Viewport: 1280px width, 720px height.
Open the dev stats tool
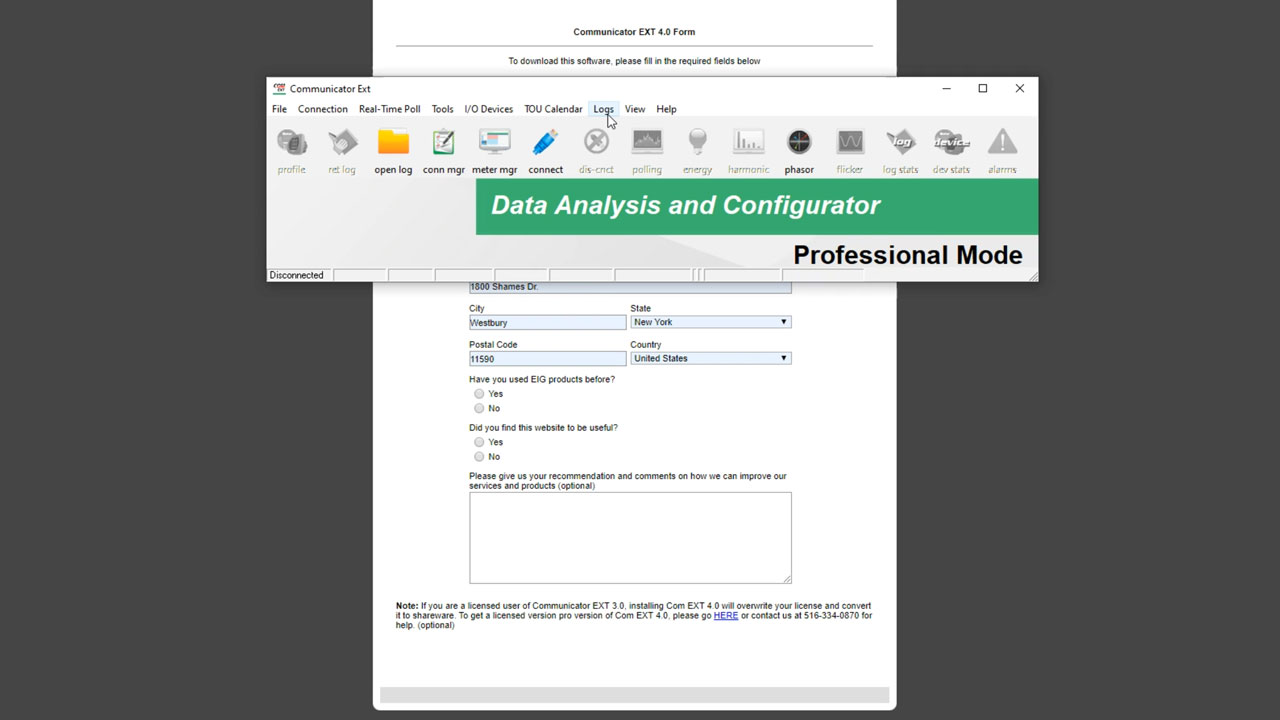[x=951, y=150]
